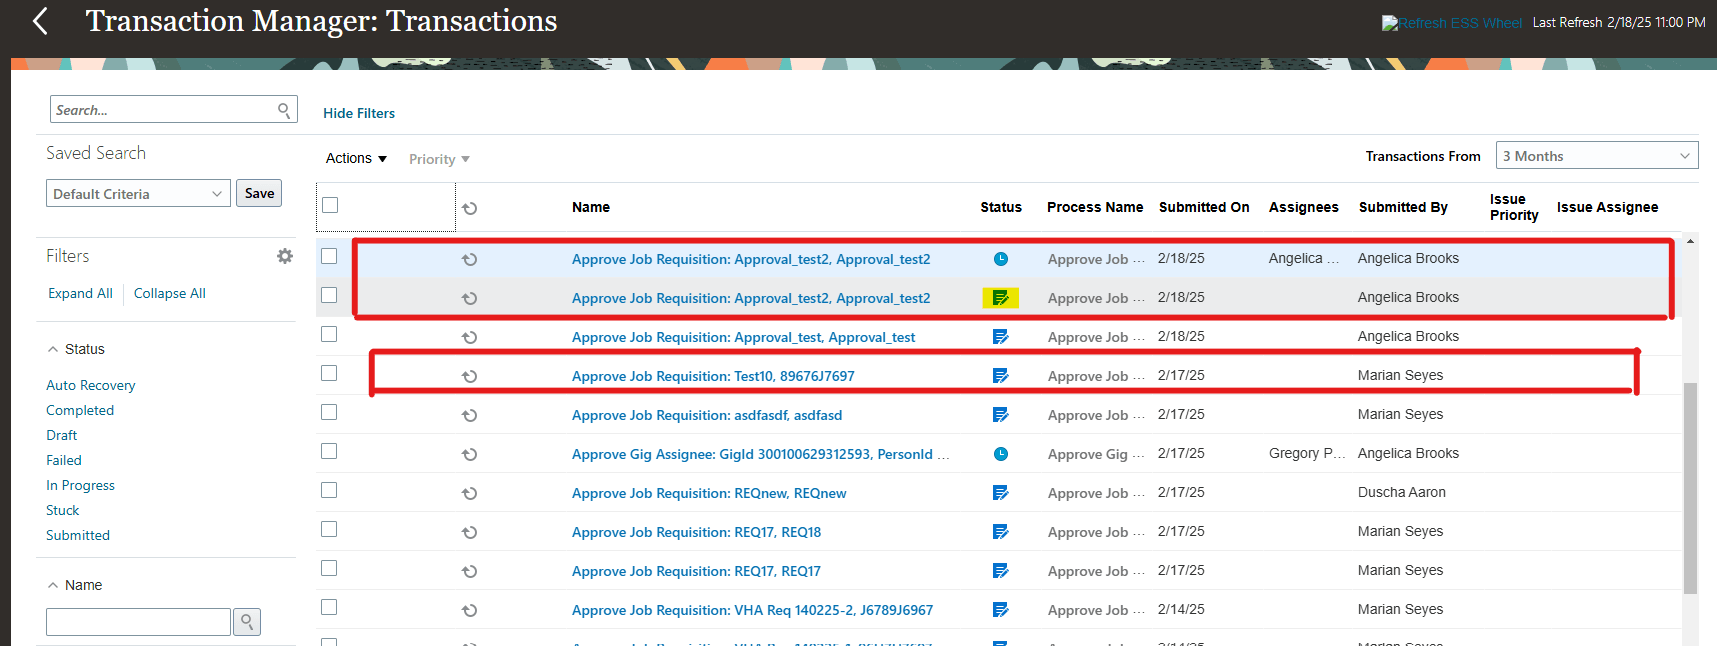Refresh the REQ17, REQ18 row

point(469,532)
